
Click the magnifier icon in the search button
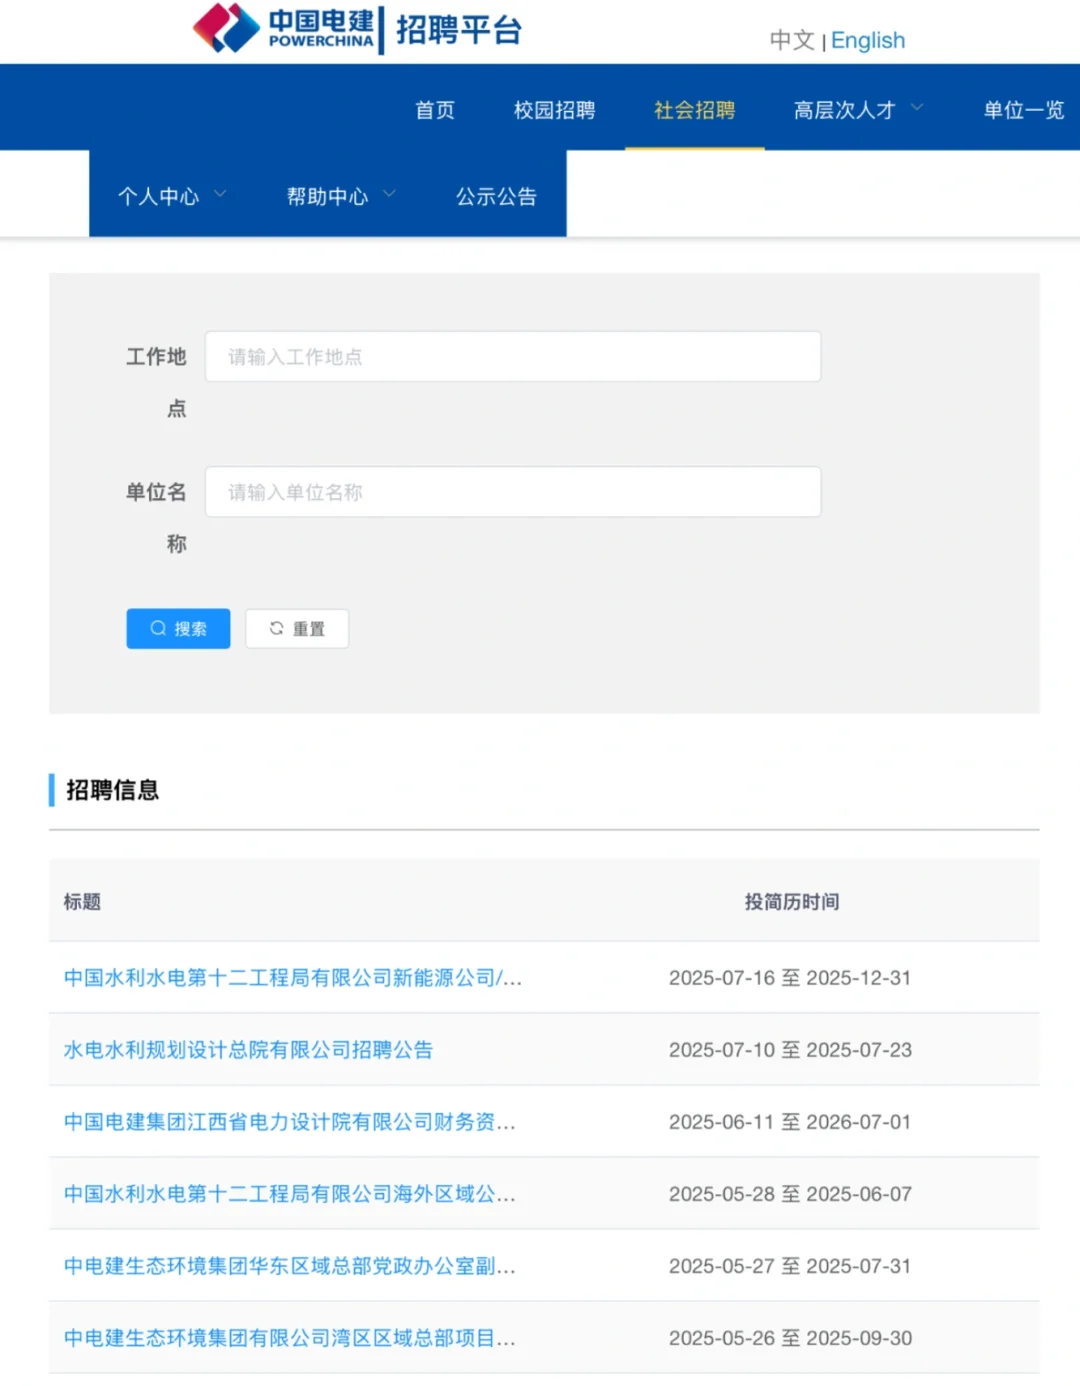point(158,628)
